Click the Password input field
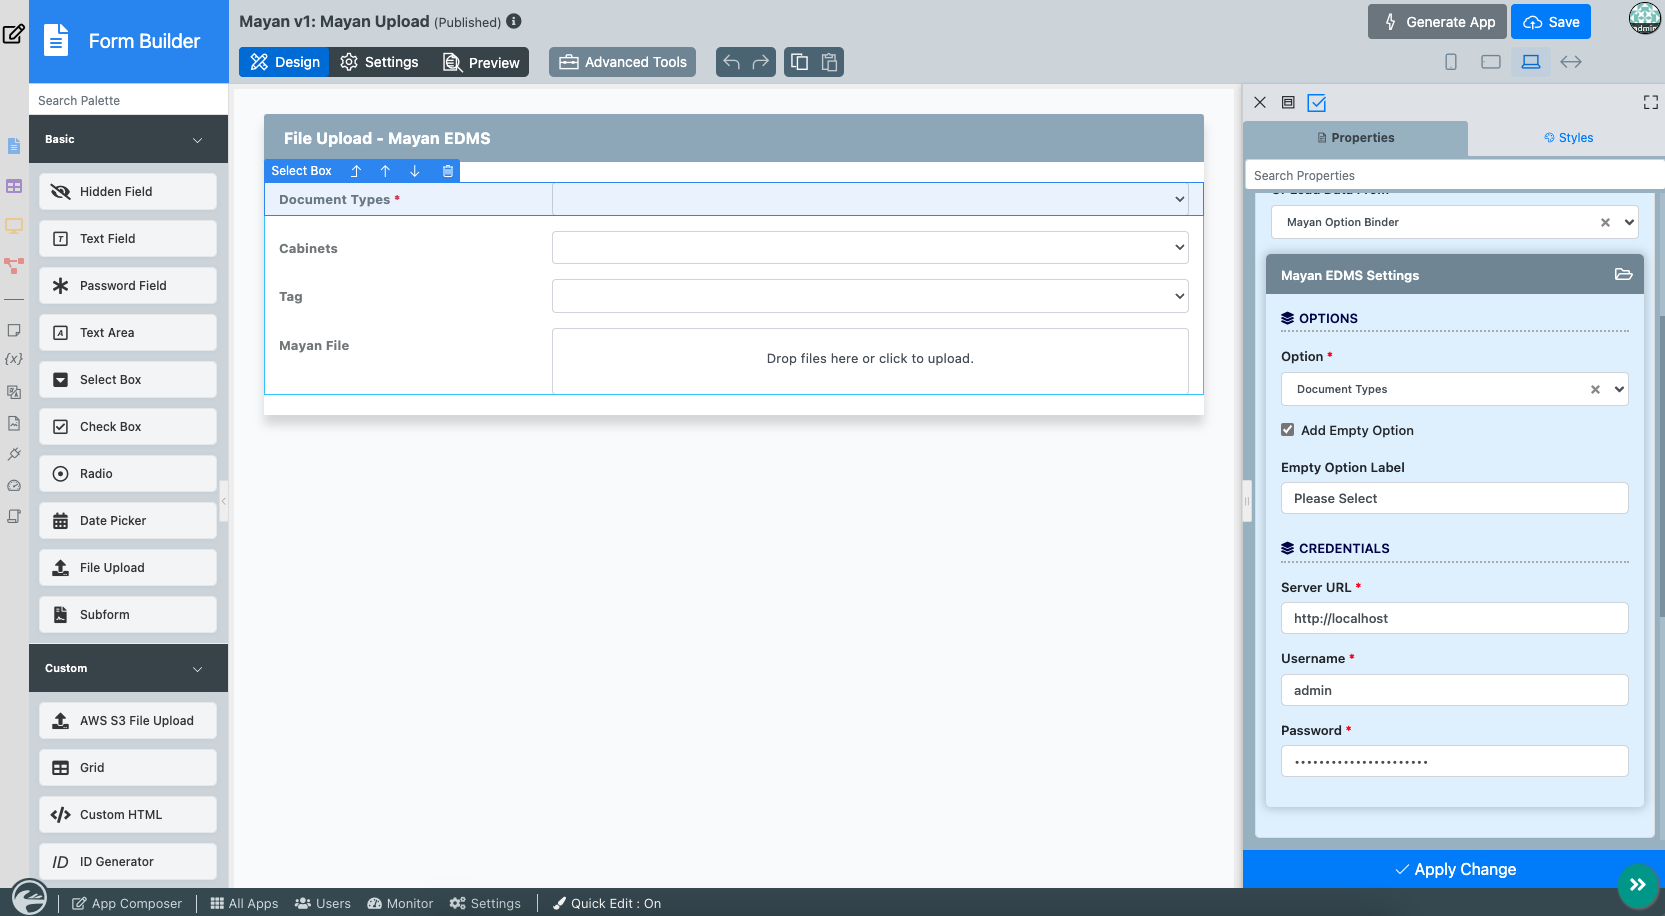Image resolution: width=1665 pixels, height=916 pixels. 1455,761
